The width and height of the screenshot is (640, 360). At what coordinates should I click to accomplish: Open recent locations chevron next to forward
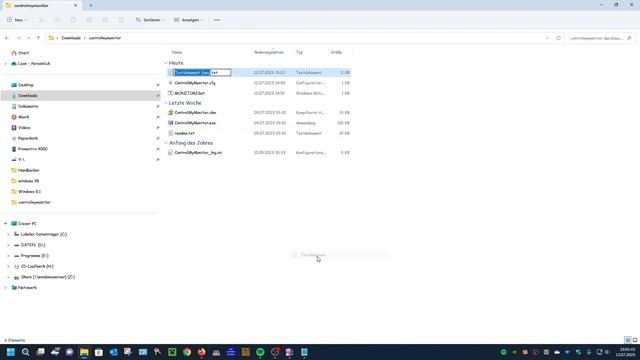(x=29, y=38)
